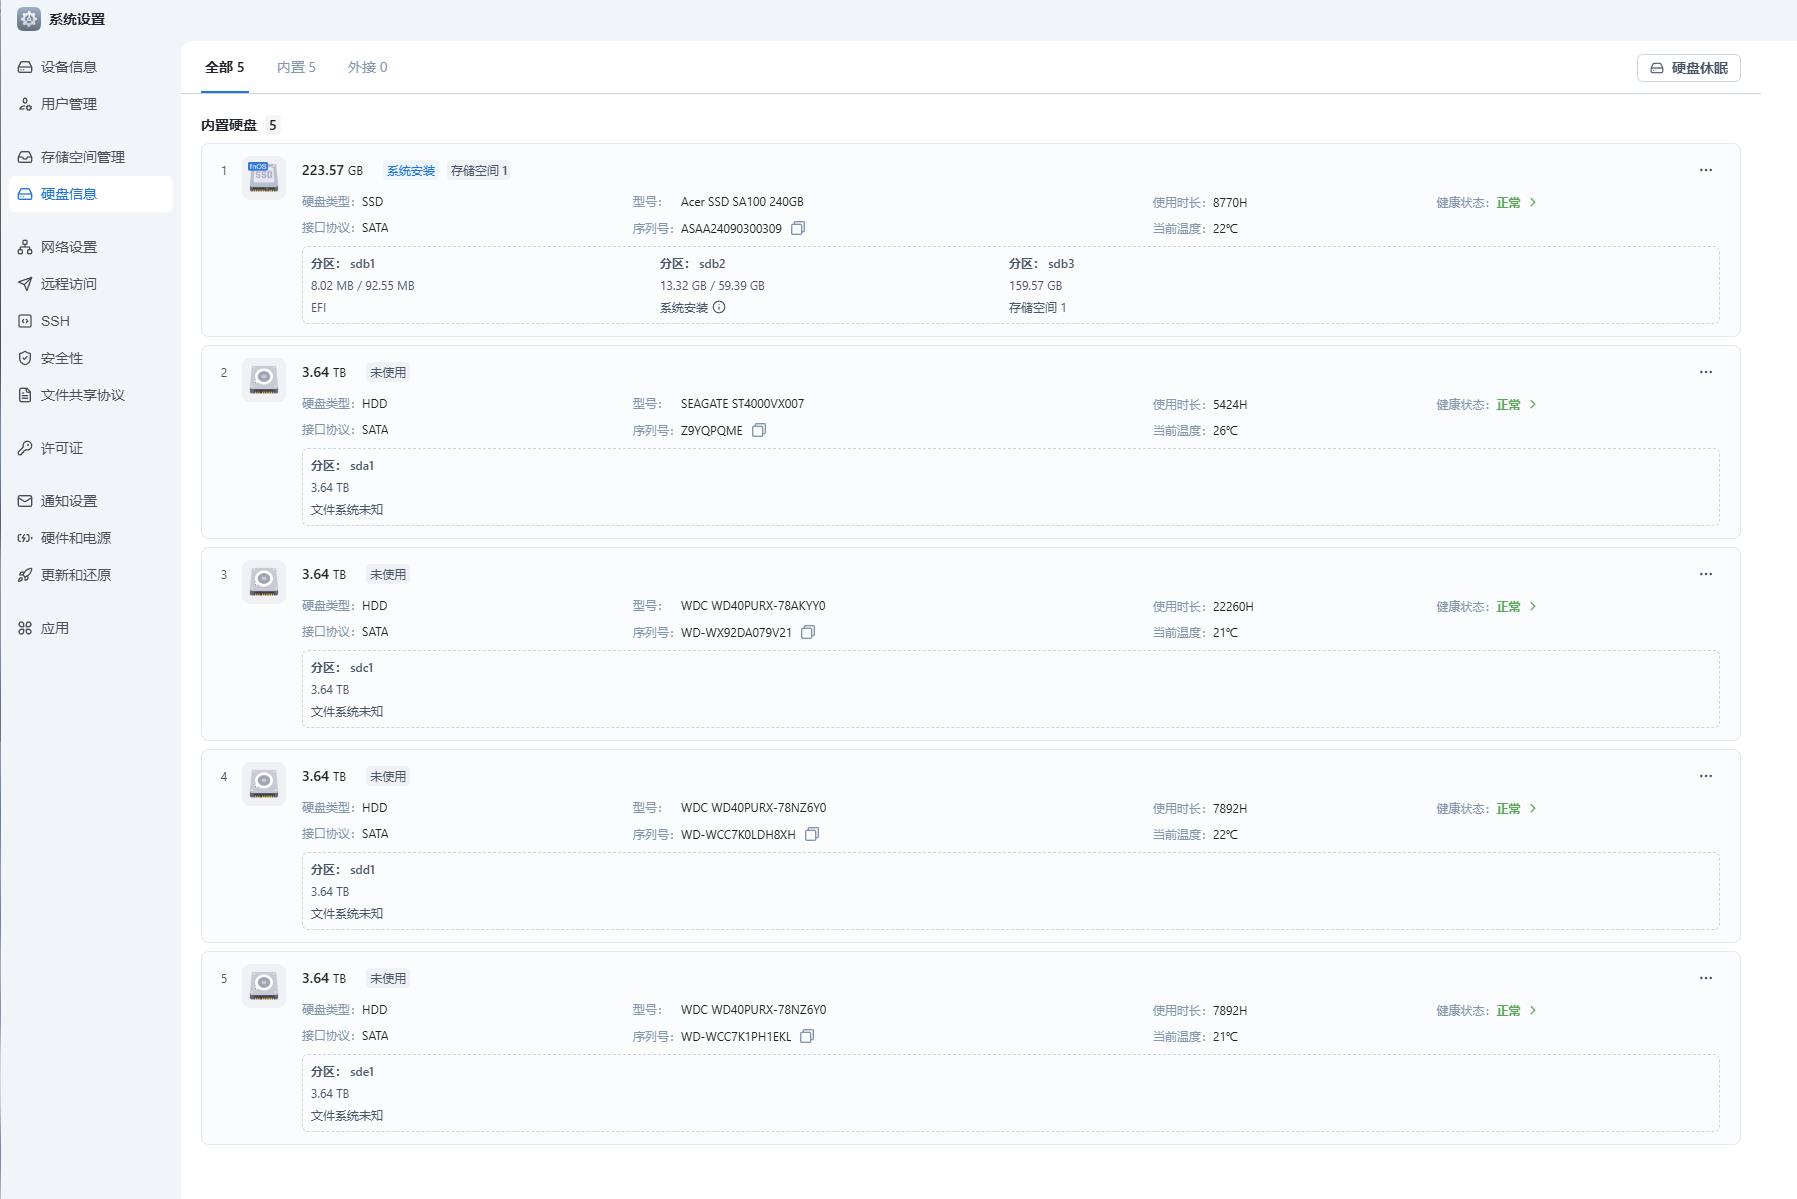The width and height of the screenshot is (1797, 1199).
Task: Open SSH settings in the sidebar
Action: point(91,321)
